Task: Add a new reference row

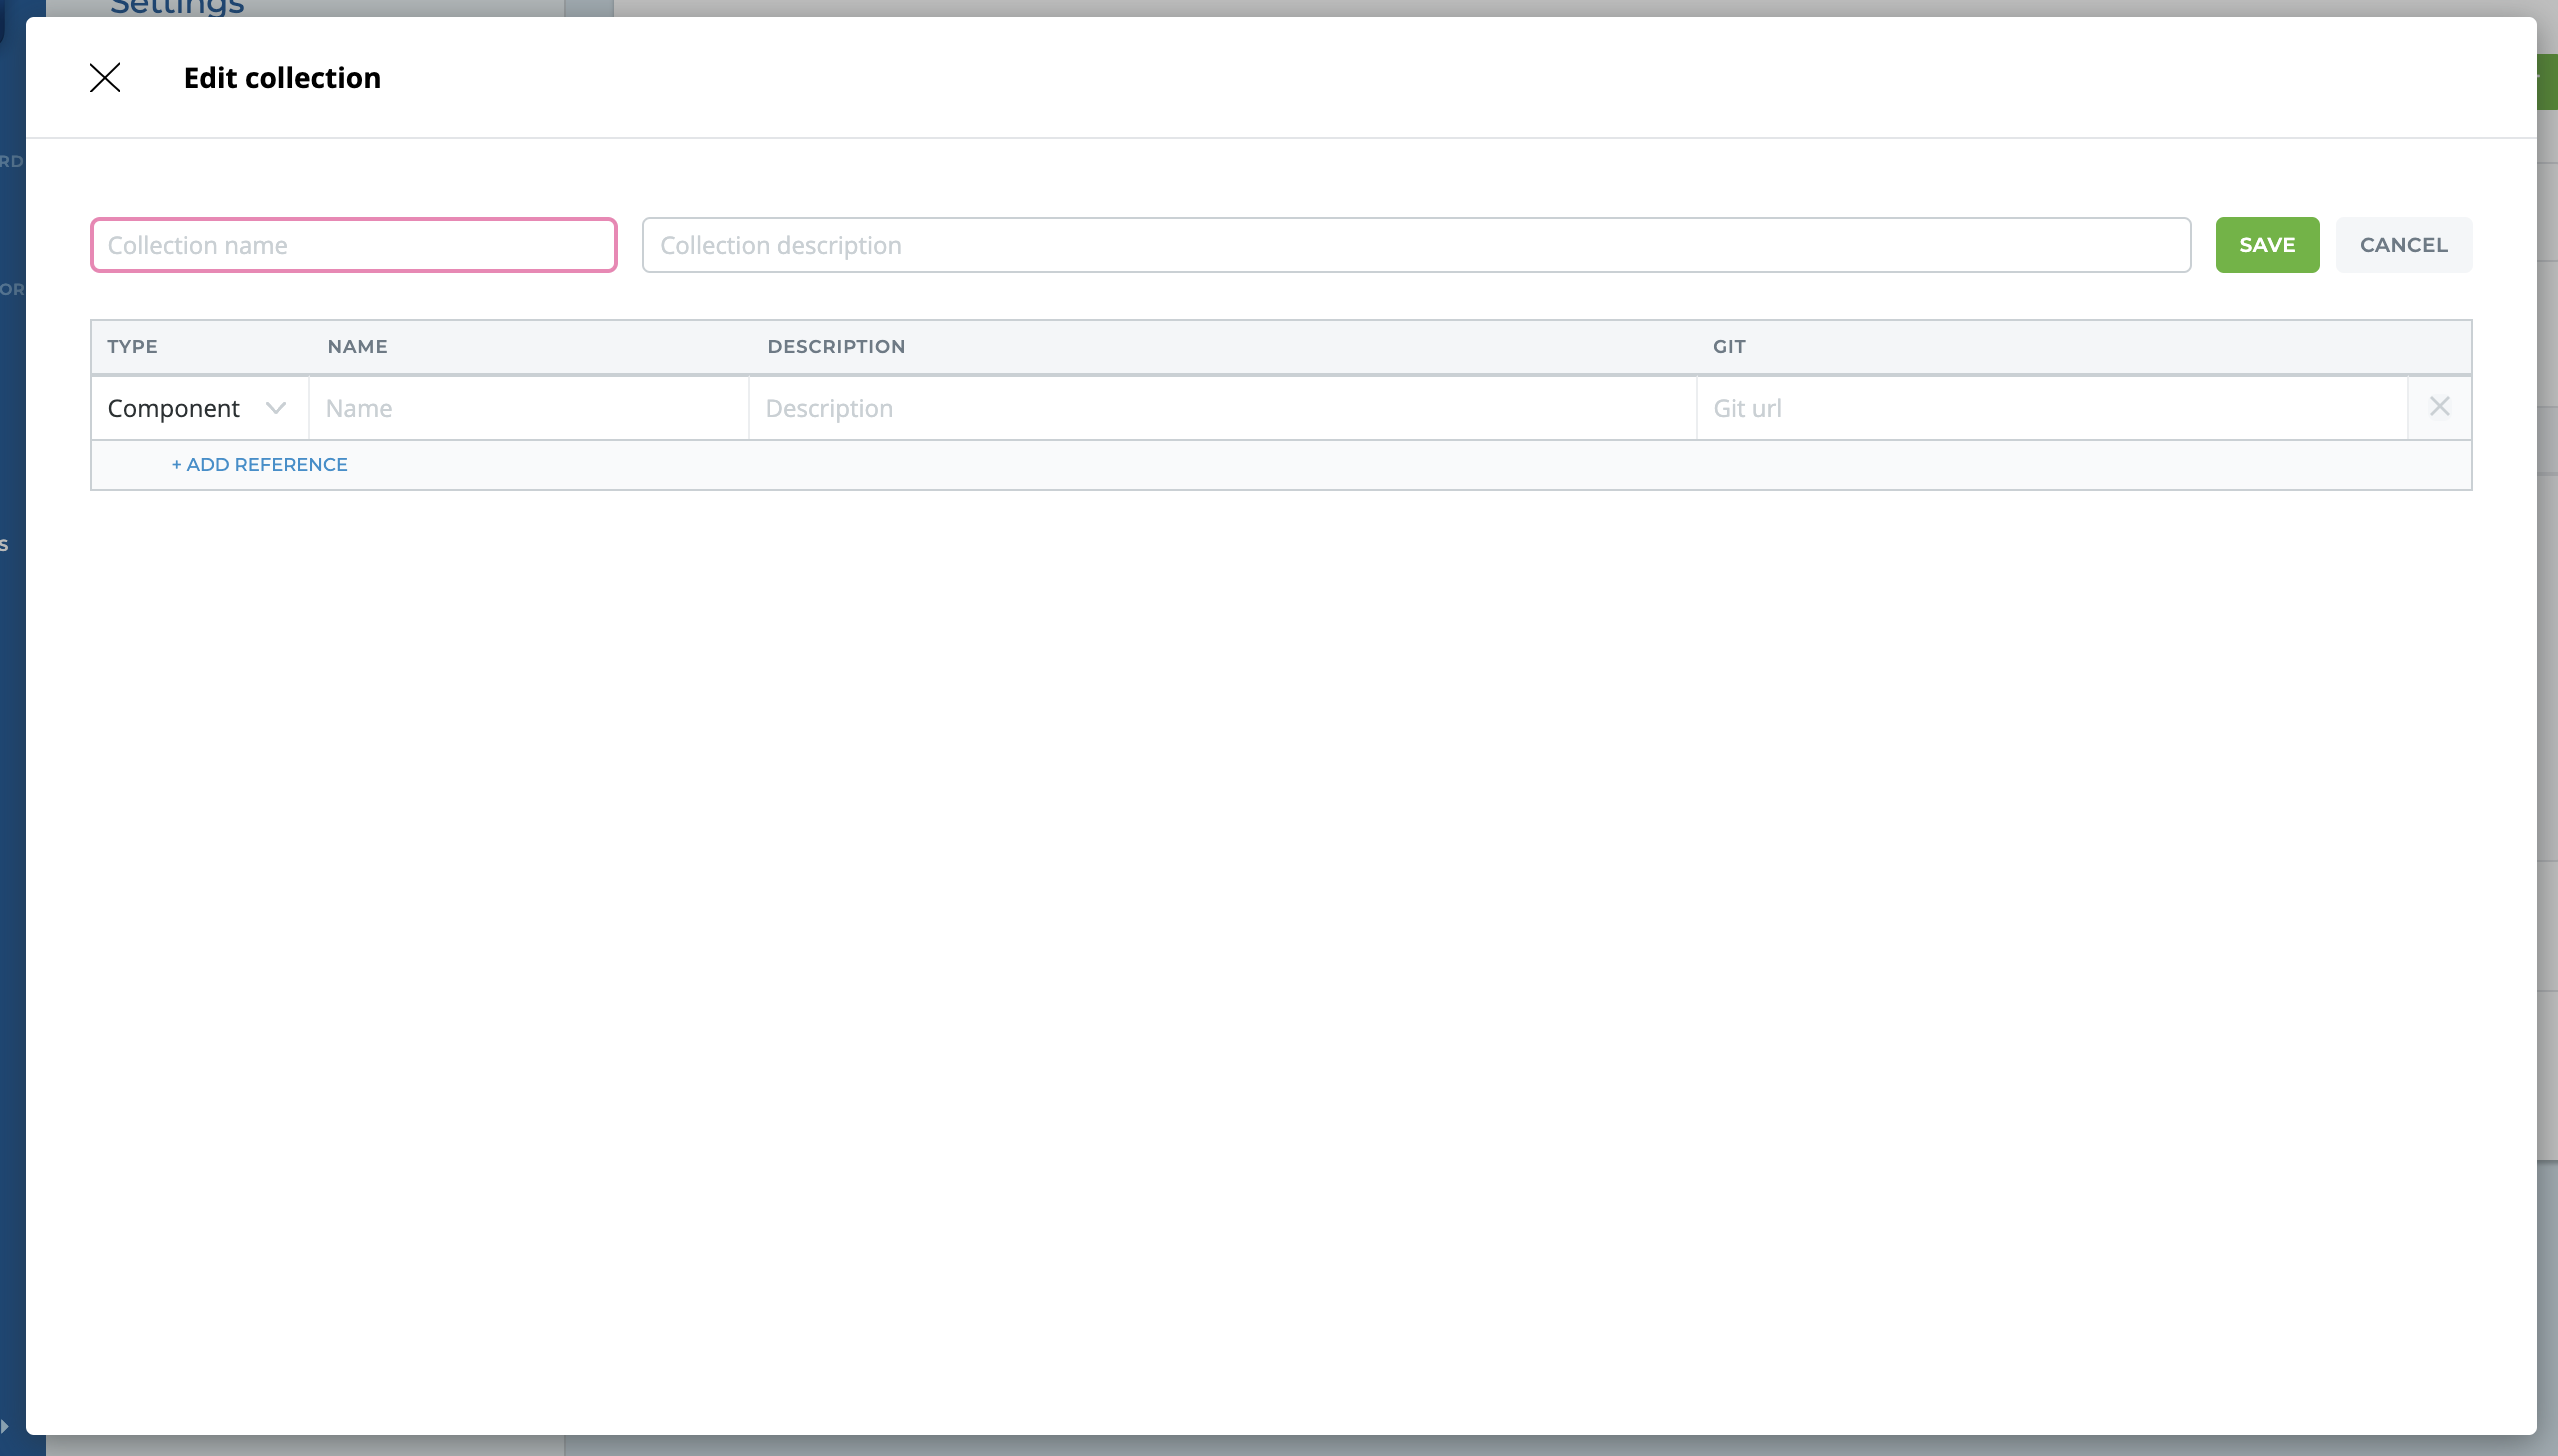Action: [x=260, y=465]
